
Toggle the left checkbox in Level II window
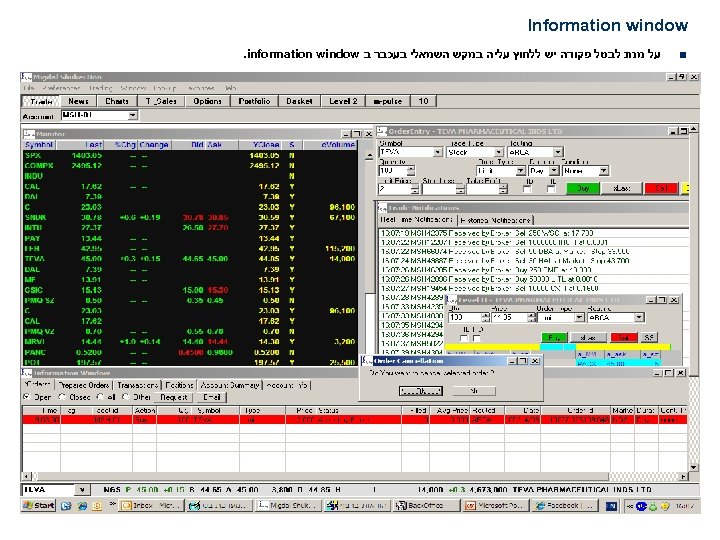click(x=464, y=338)
